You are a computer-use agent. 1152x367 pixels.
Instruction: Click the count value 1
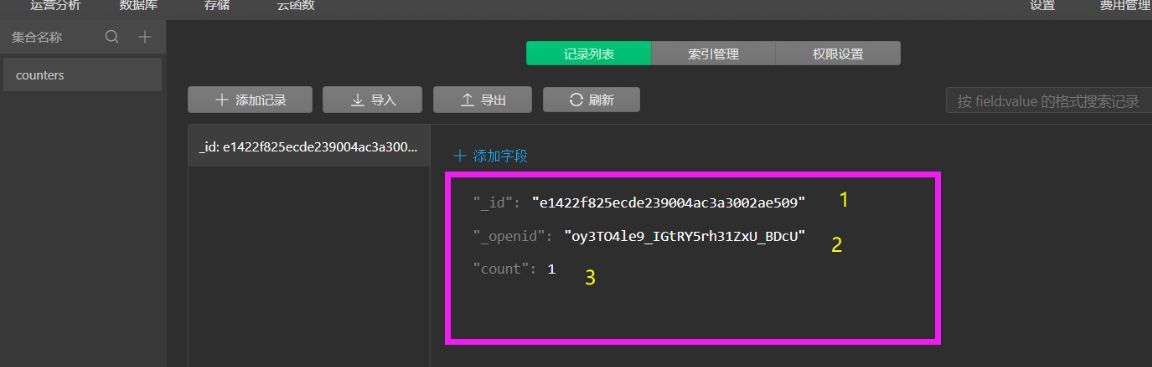[x=551, y=269]
